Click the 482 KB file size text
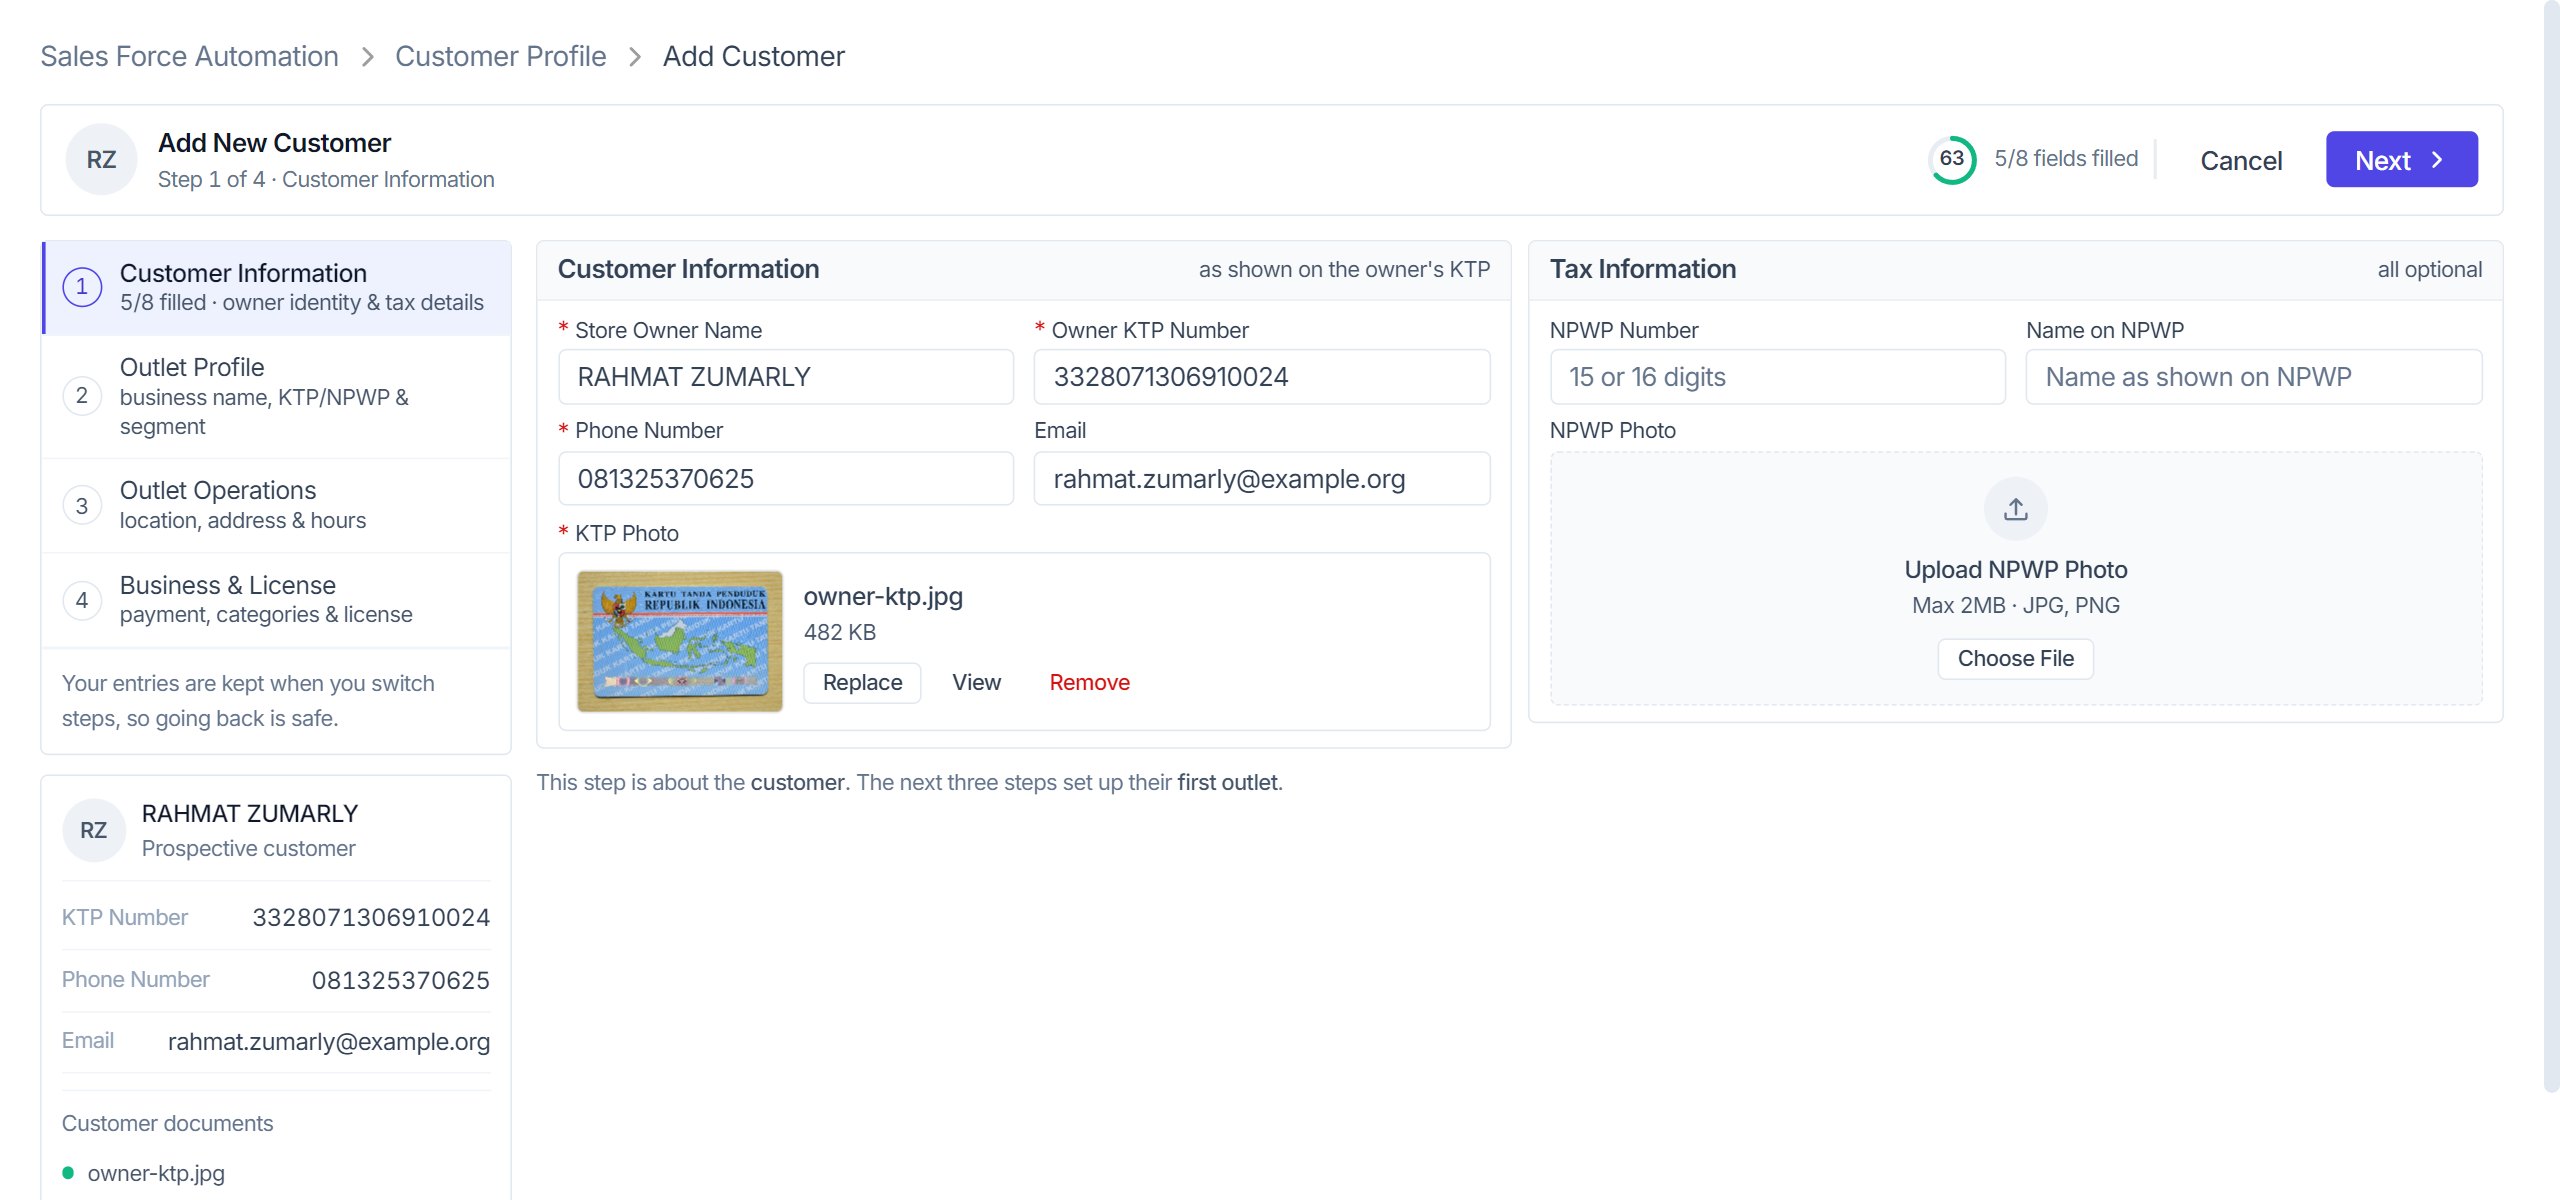This screenshot has height=1200, width=2560. tap(840, 633)
